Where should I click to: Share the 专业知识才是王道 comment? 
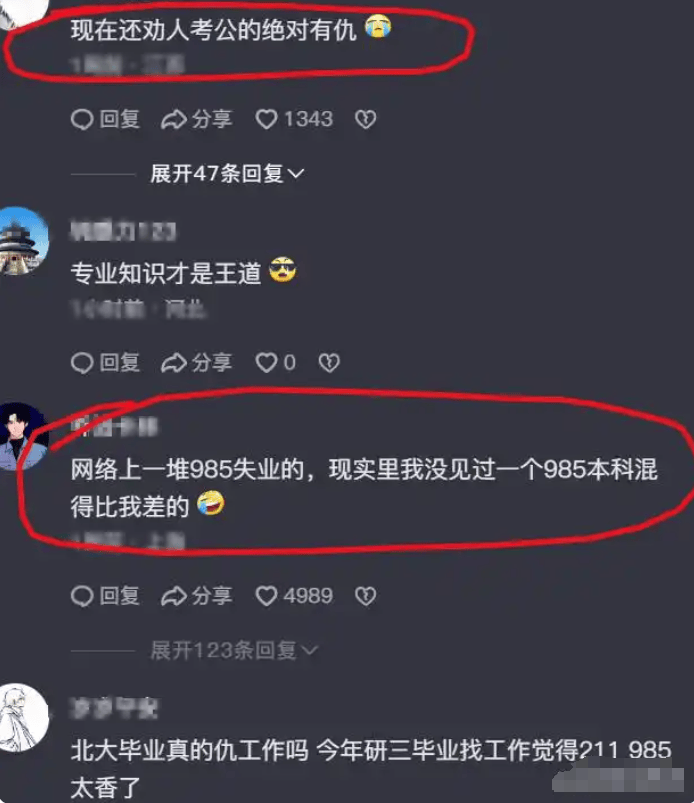tap(196, 363)
